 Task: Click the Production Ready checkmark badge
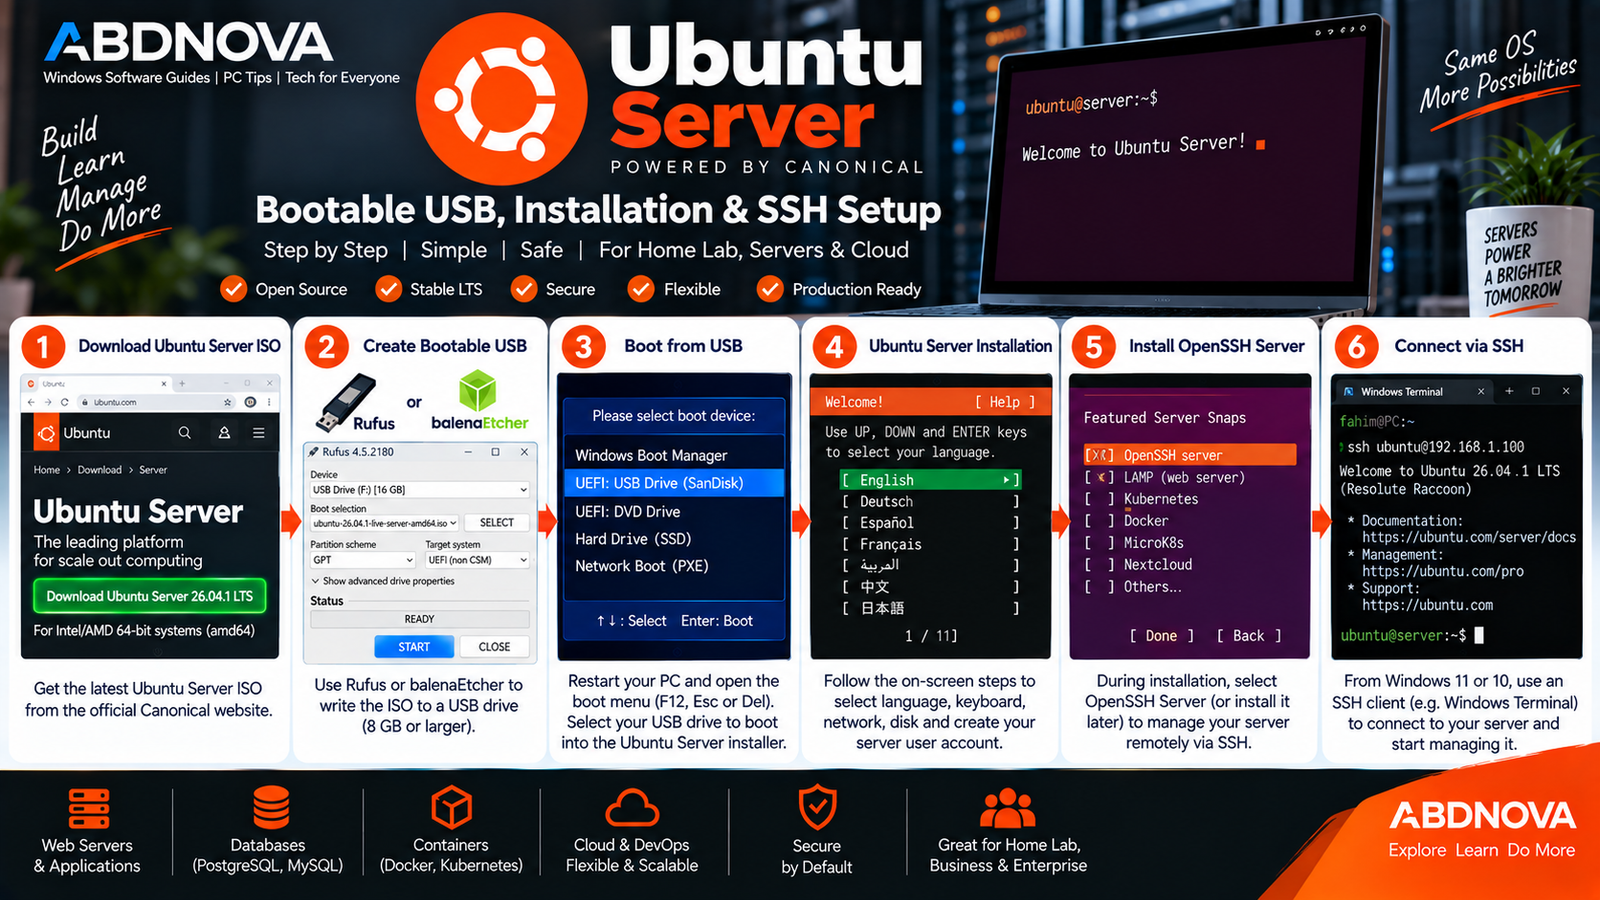point(770,289)
